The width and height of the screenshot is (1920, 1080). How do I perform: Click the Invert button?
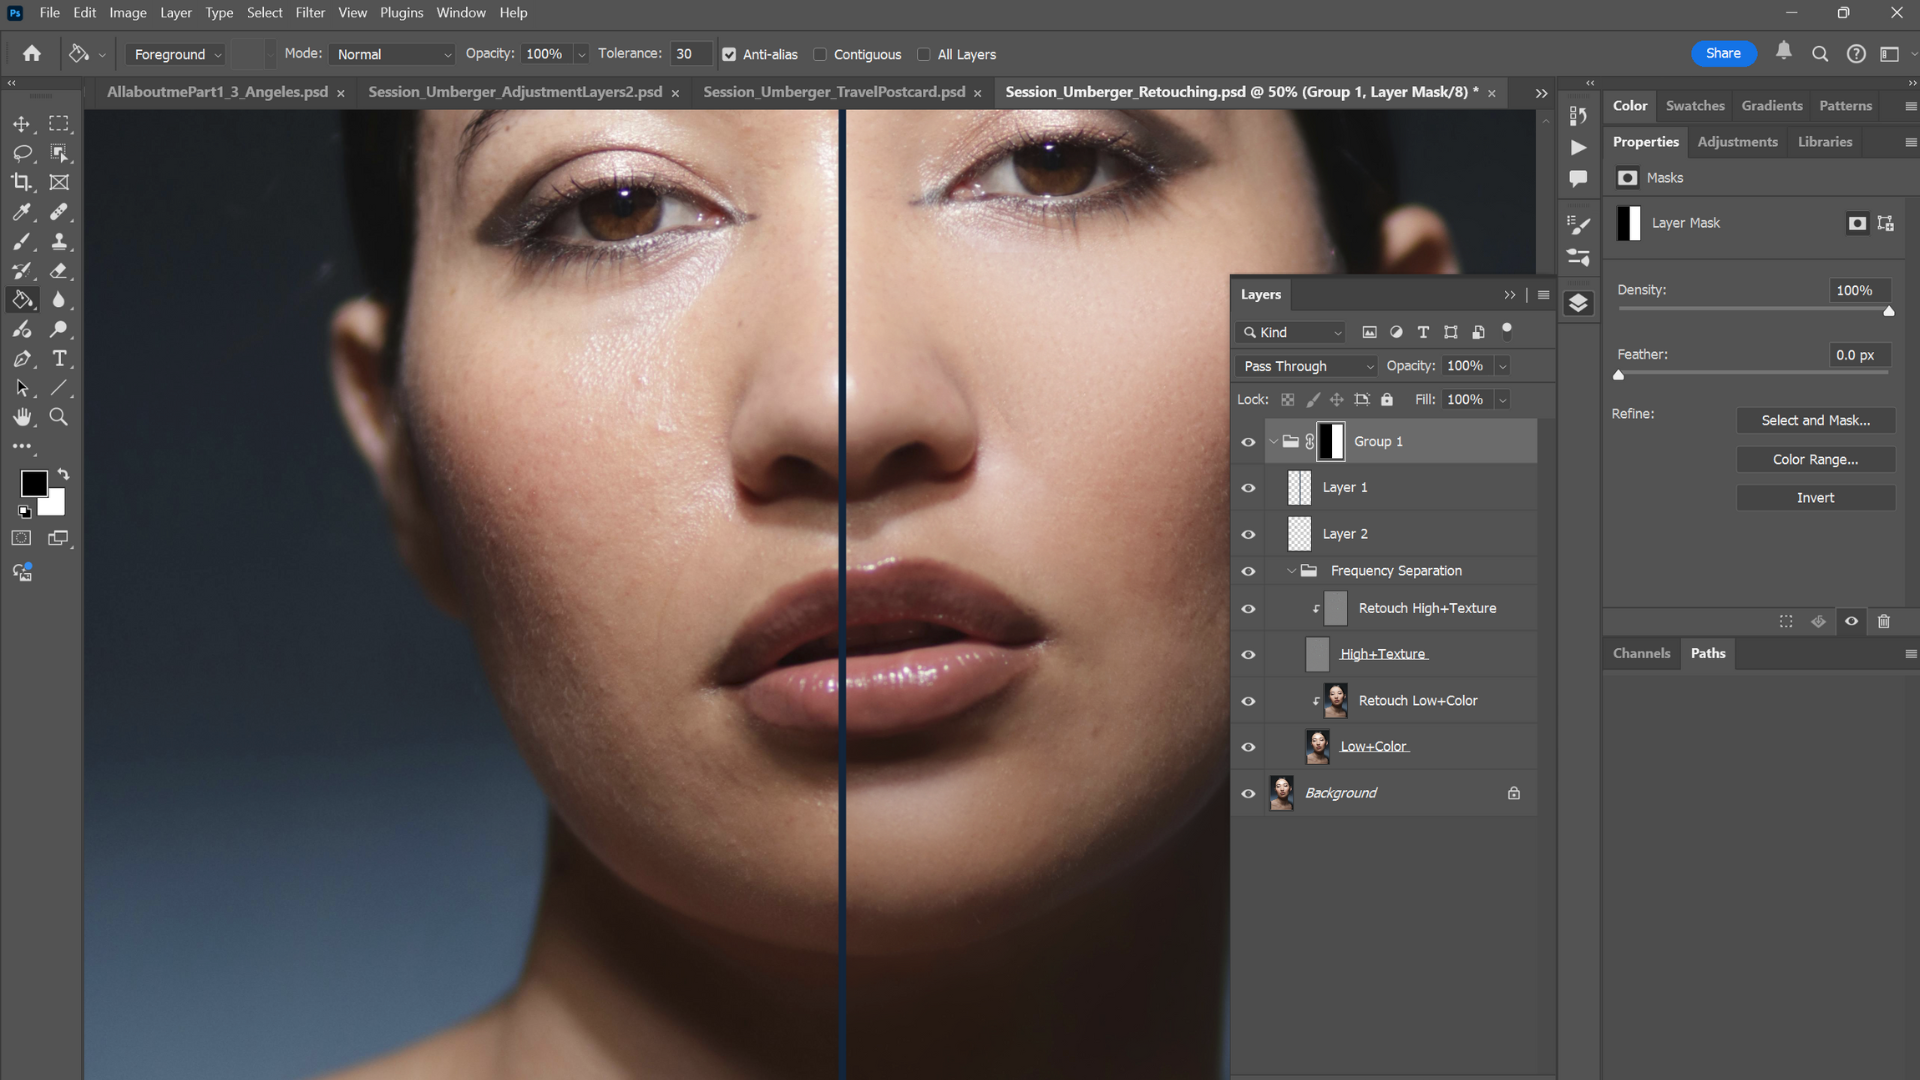(x=1815, y=498)
